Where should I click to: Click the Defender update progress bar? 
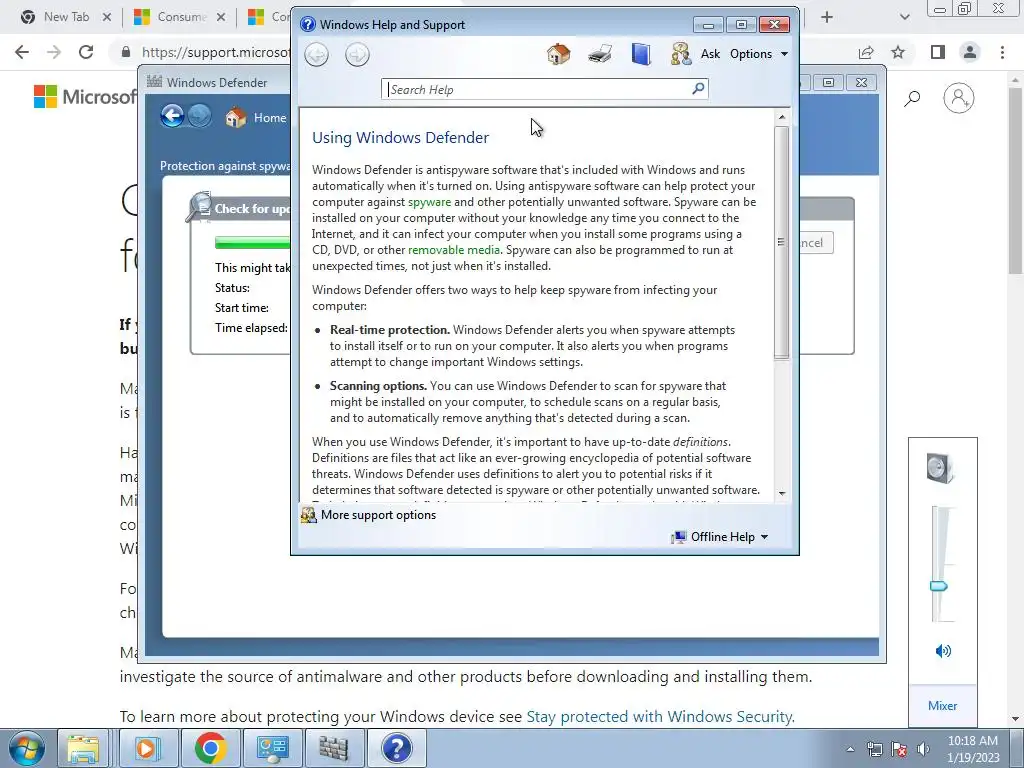point(253,242)
